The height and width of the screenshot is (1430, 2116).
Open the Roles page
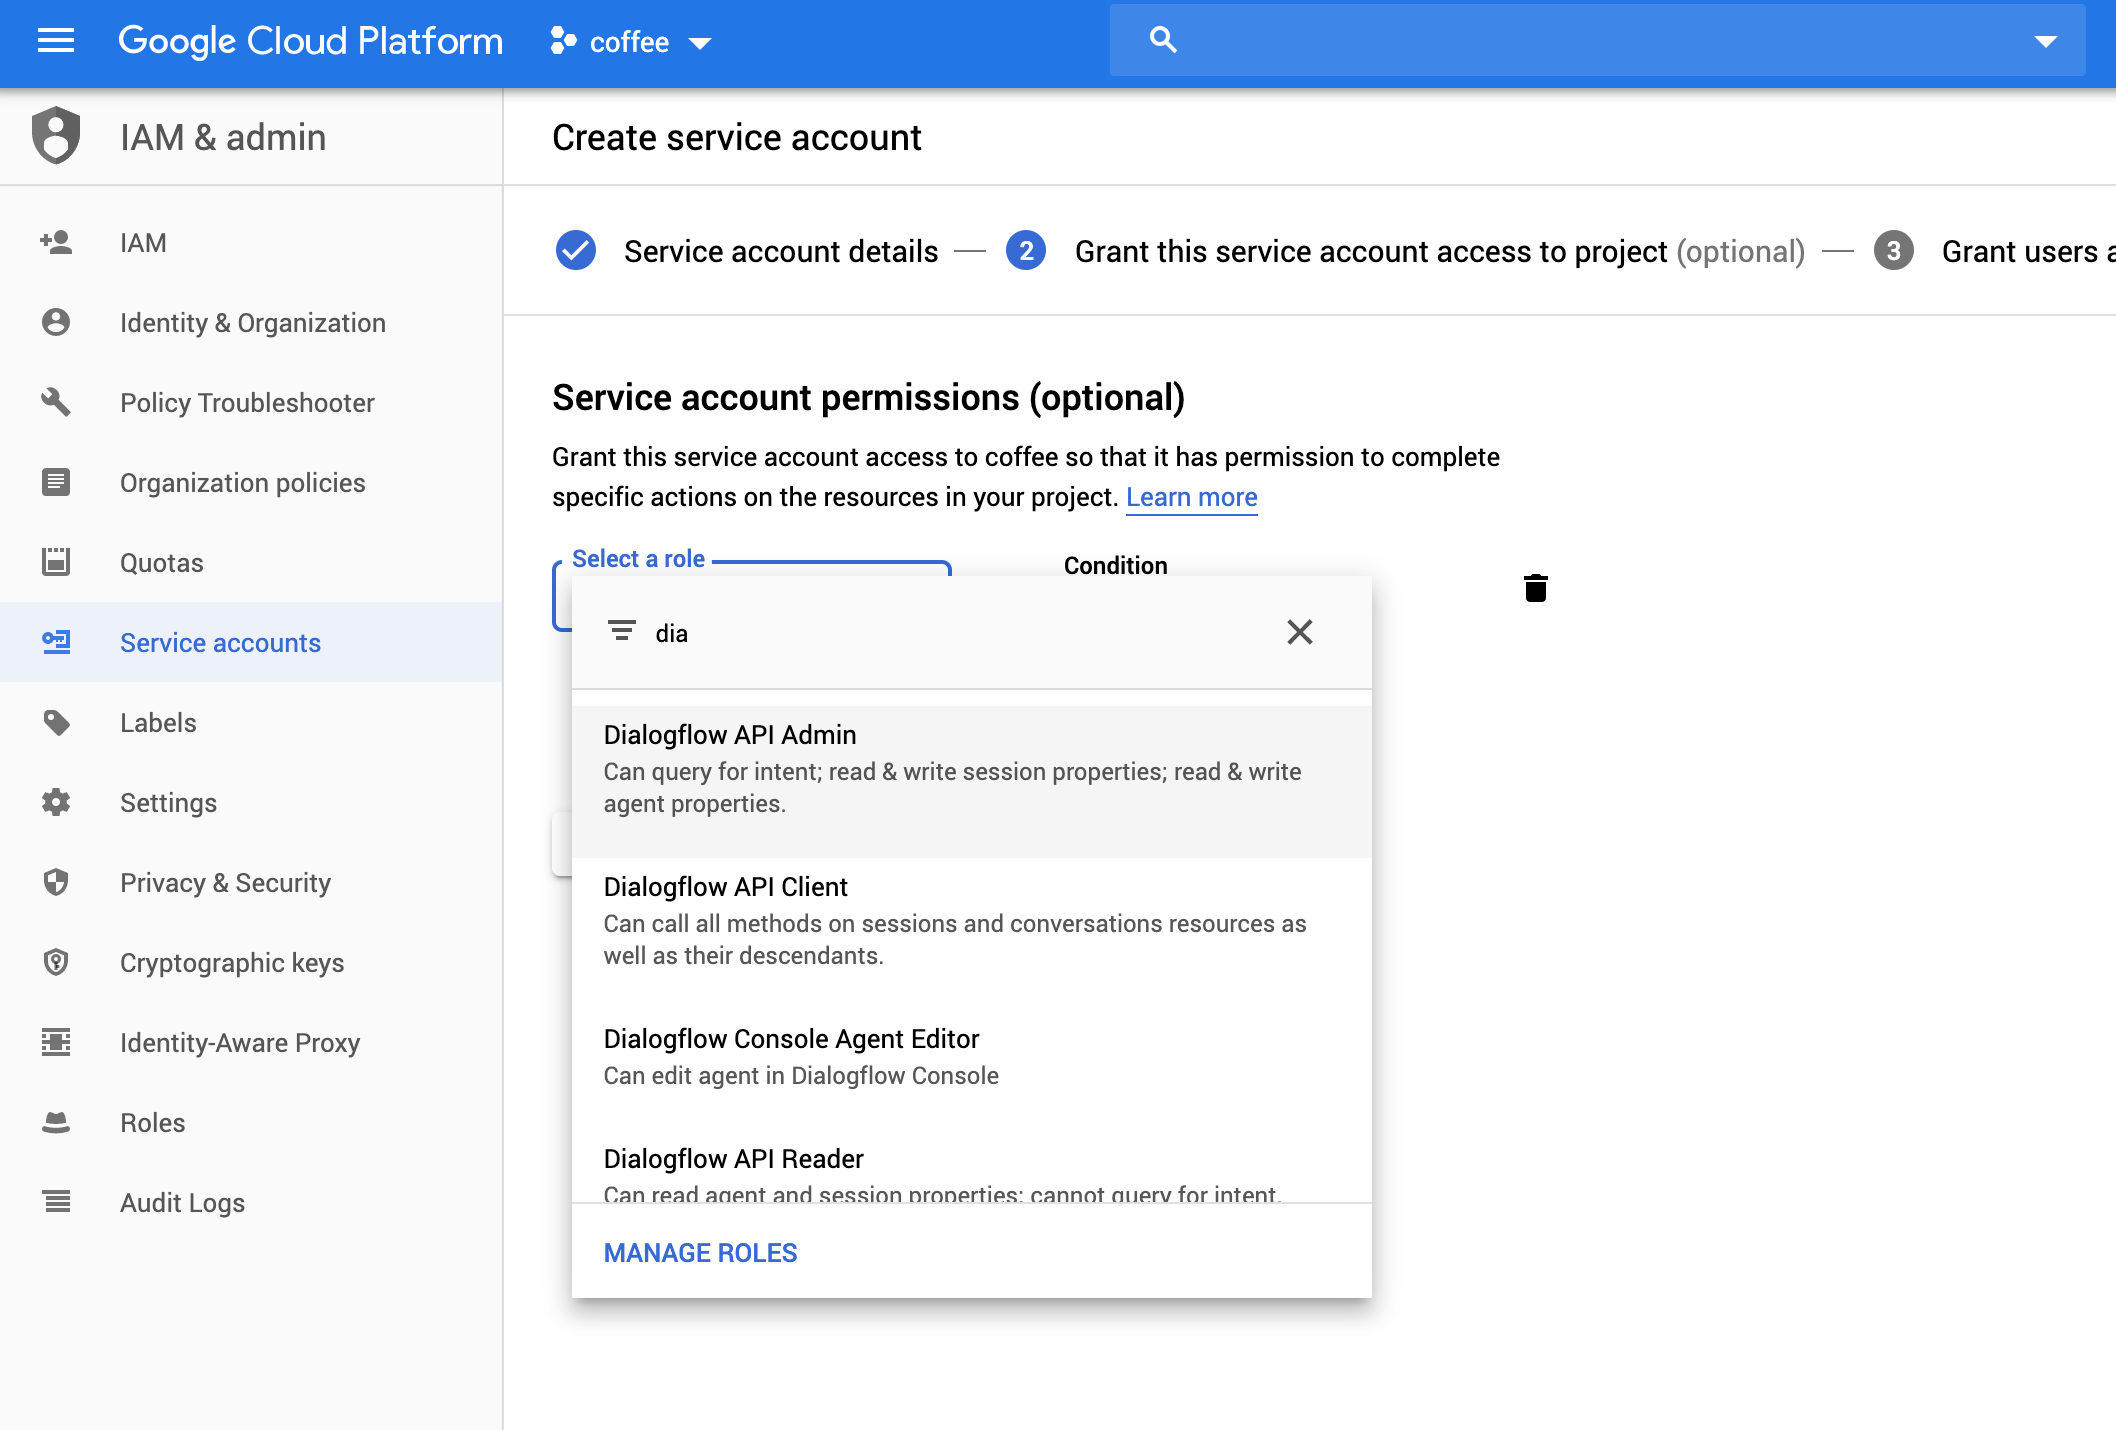click(251, 1122)
